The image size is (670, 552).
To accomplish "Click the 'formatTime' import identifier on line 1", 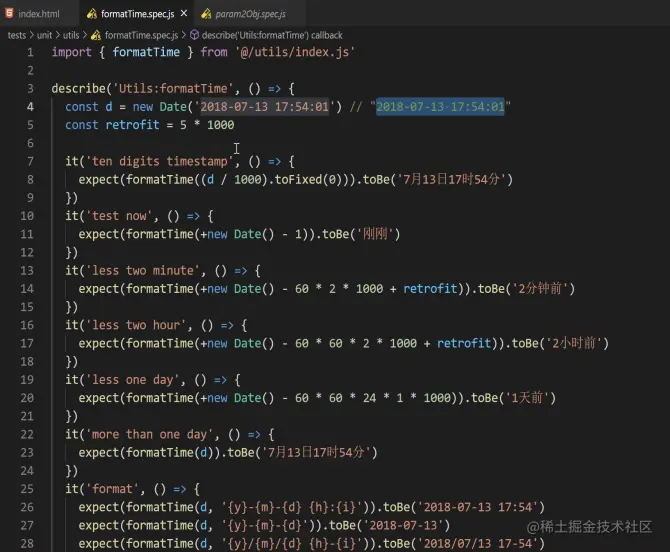I will coord(146,52).
